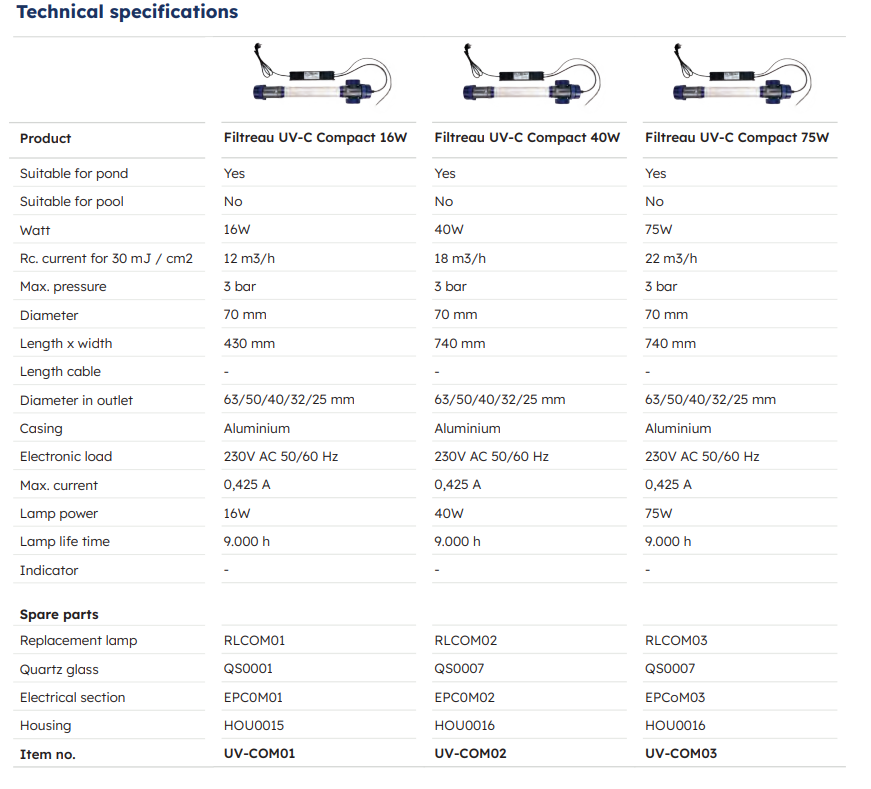Select the Technical specifications heading
This screenshot has width=871, height=789.
(x=127, y=12)
